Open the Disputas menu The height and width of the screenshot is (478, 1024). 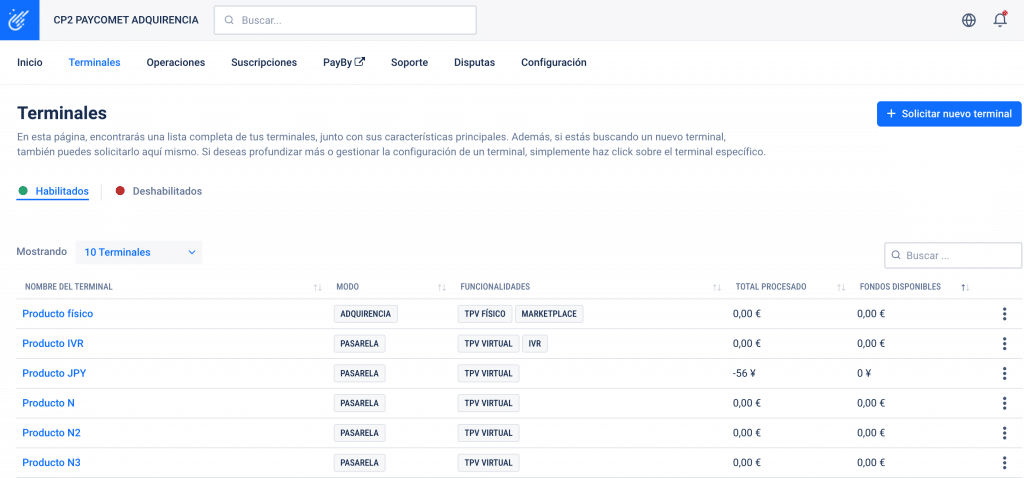coord(475,63)
